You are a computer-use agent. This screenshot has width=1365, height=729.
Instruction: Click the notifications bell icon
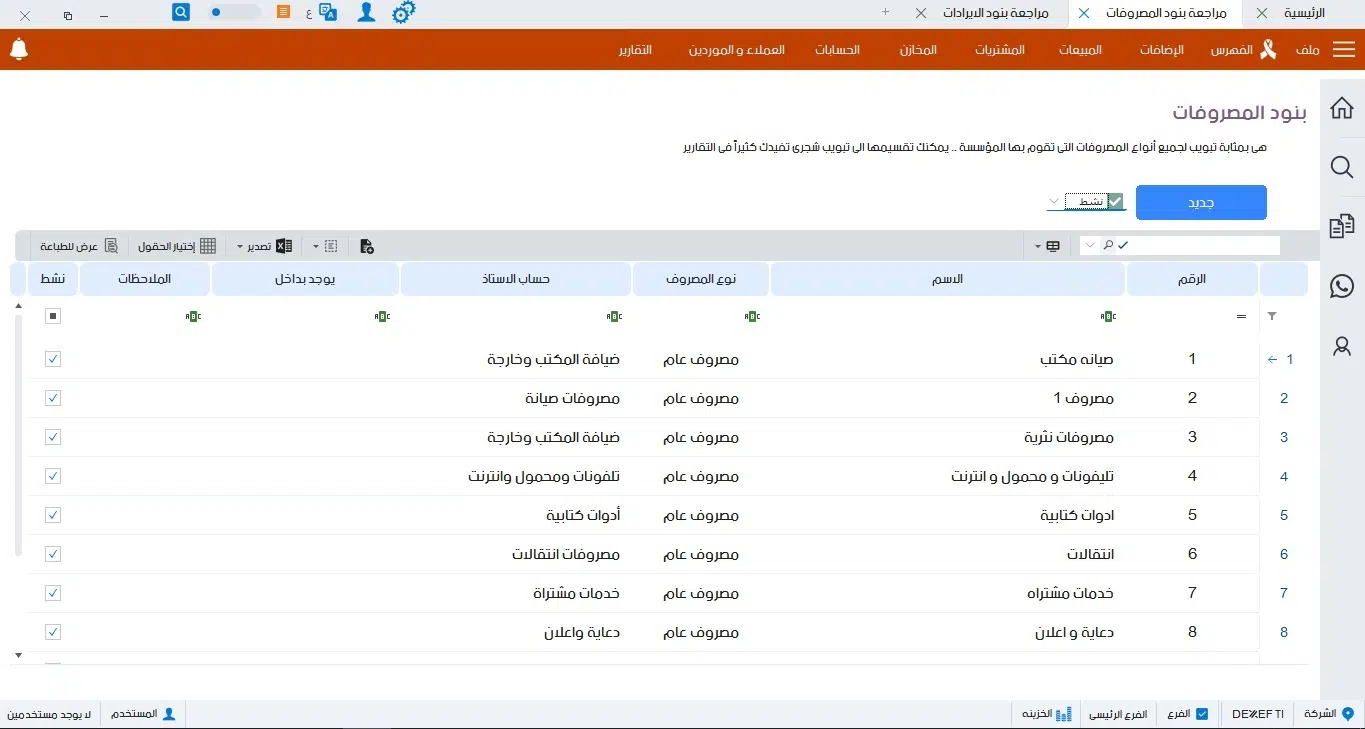pos(19,49)
